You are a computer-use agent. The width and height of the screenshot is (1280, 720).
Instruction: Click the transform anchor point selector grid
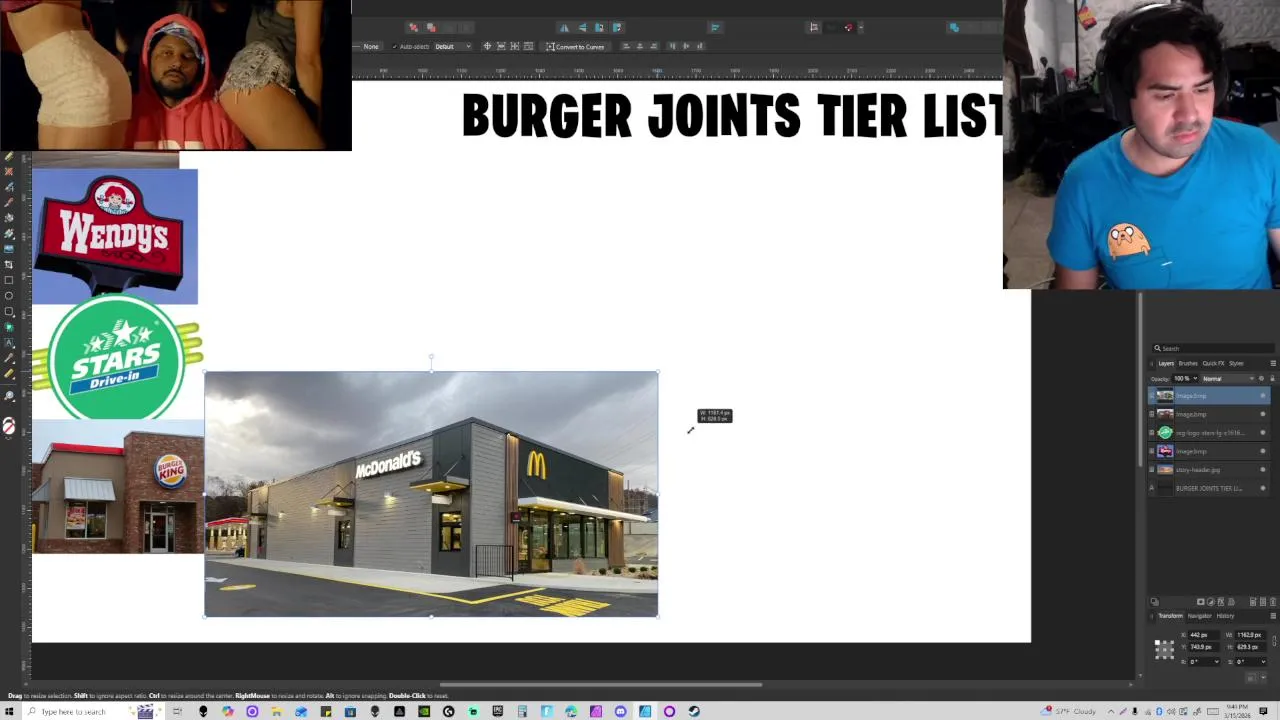pyautogui.click(x=1164, y=650)
